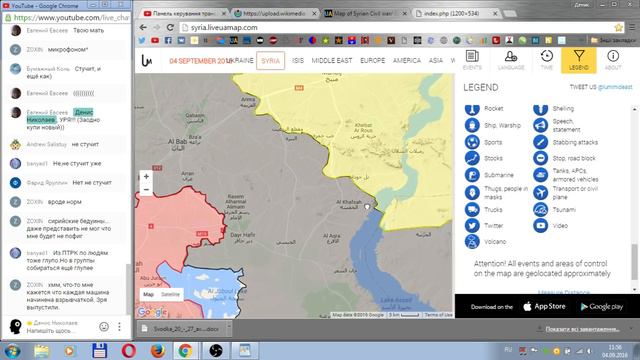Select the ASIA region tab
This screenshot has width=640, height=360.
[436, 60]
